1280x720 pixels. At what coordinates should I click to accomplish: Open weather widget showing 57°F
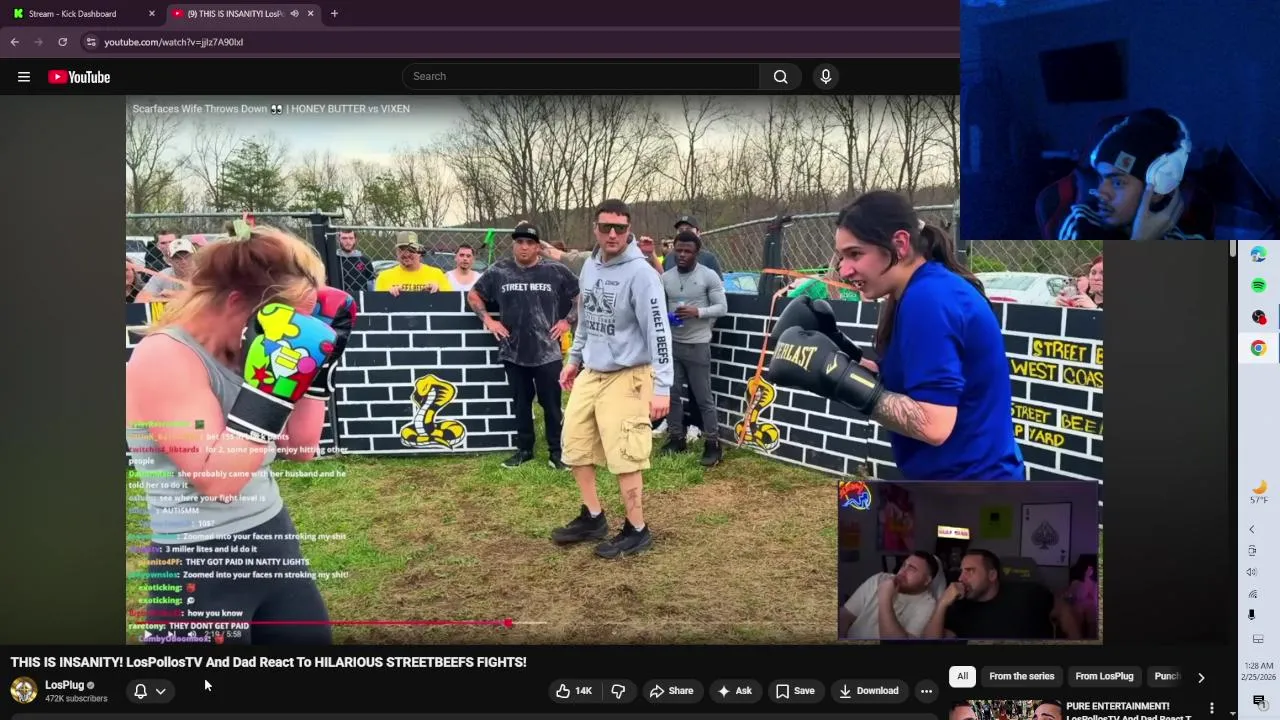coord(1258,492)
